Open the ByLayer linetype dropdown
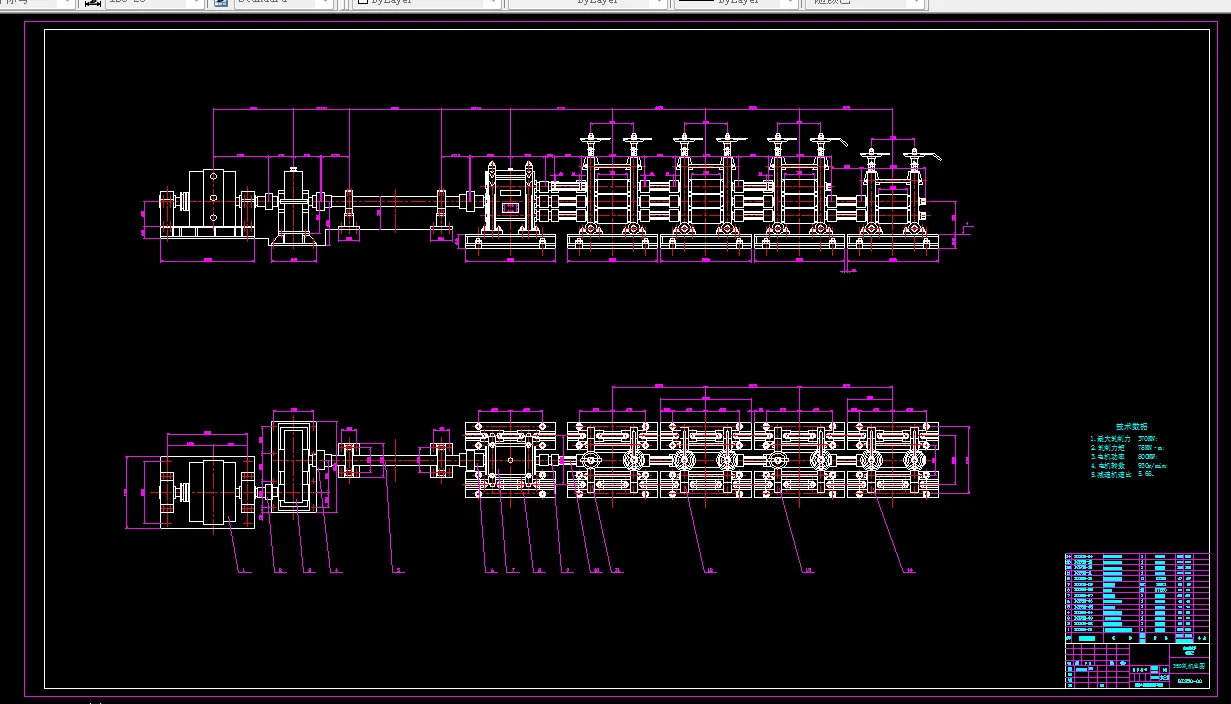 coord(587,3)
